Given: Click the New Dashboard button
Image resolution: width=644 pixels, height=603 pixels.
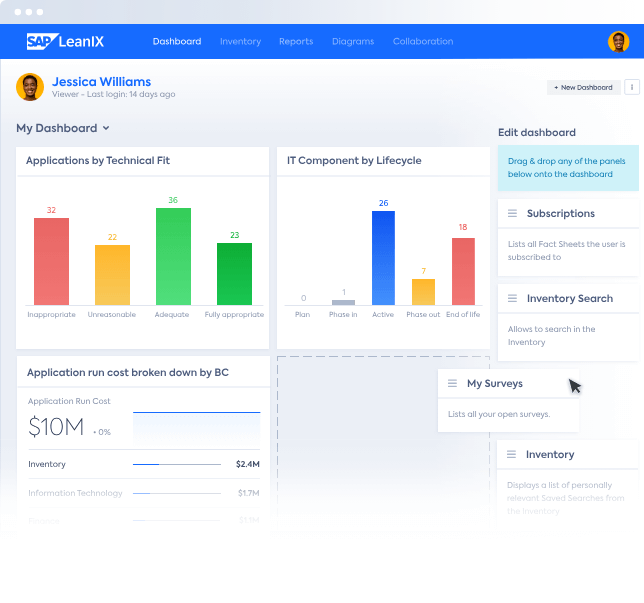Looking at the screenshot, I should click(x=583, y=87).
